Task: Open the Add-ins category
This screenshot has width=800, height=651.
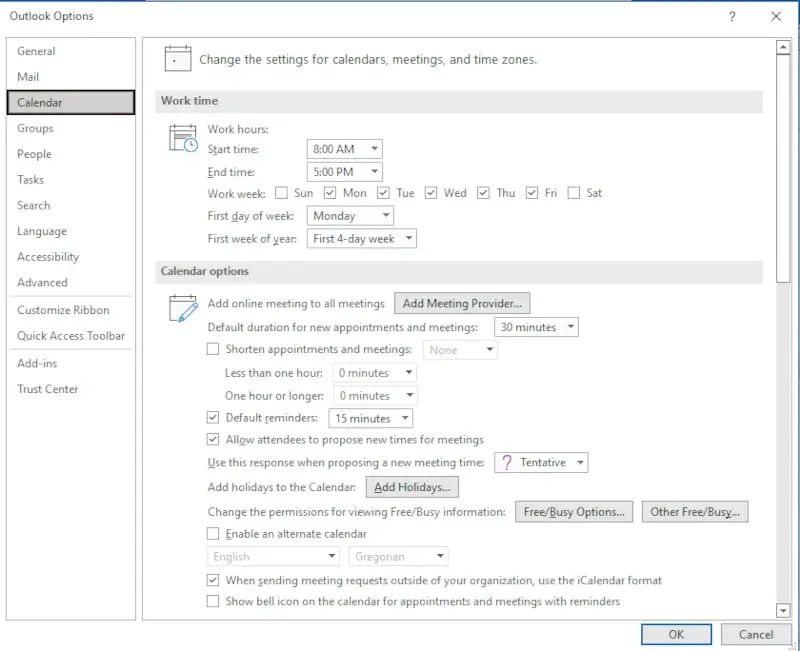Action: (x=71, y=363)
